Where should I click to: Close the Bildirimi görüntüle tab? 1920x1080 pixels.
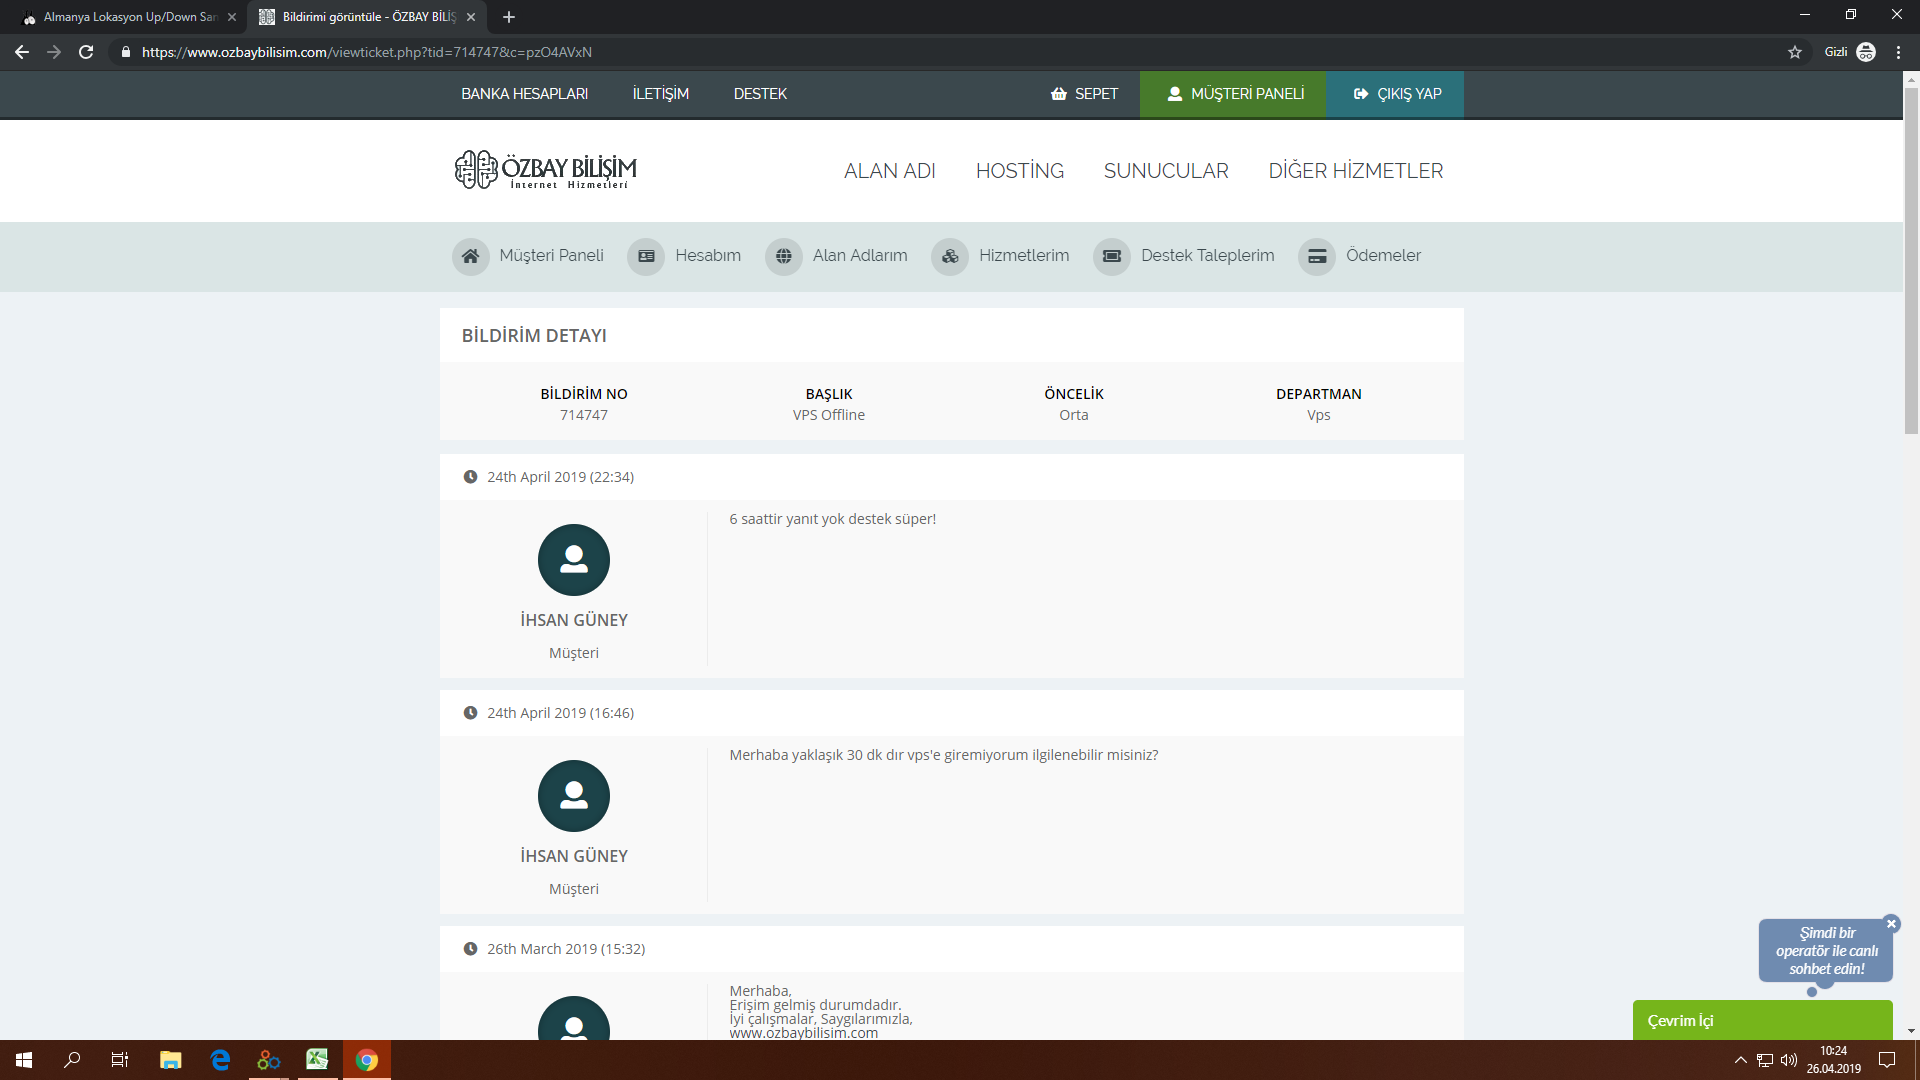tap(471, 17)
